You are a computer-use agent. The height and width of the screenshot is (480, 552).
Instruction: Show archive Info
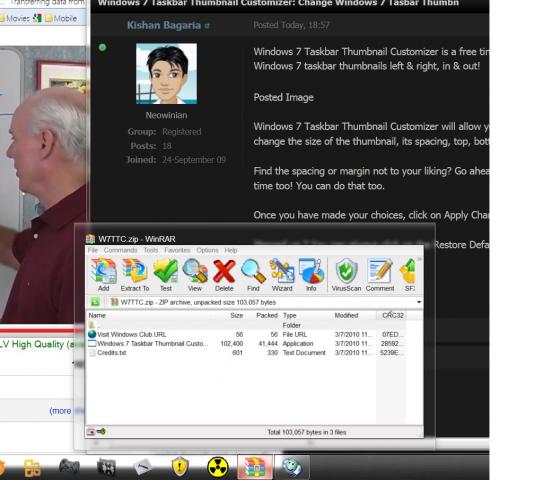click(x=311, y=275)
